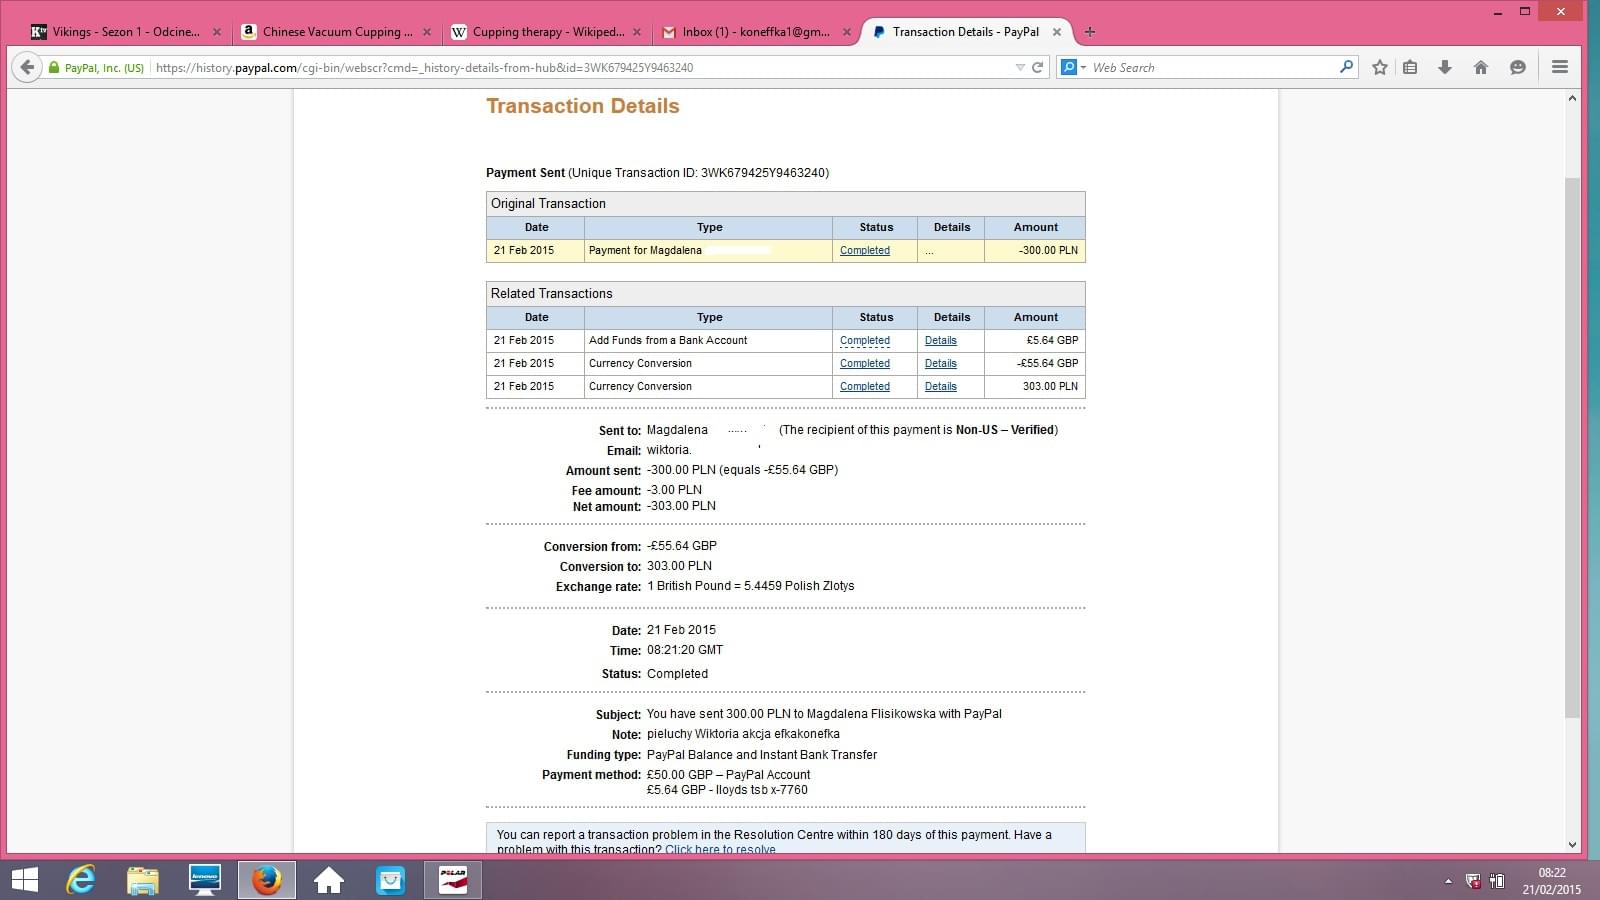This screenshot has height=900, width=1600.
Task: Click the scrollbar up arrow
Action: click(x=1572, y=98)
